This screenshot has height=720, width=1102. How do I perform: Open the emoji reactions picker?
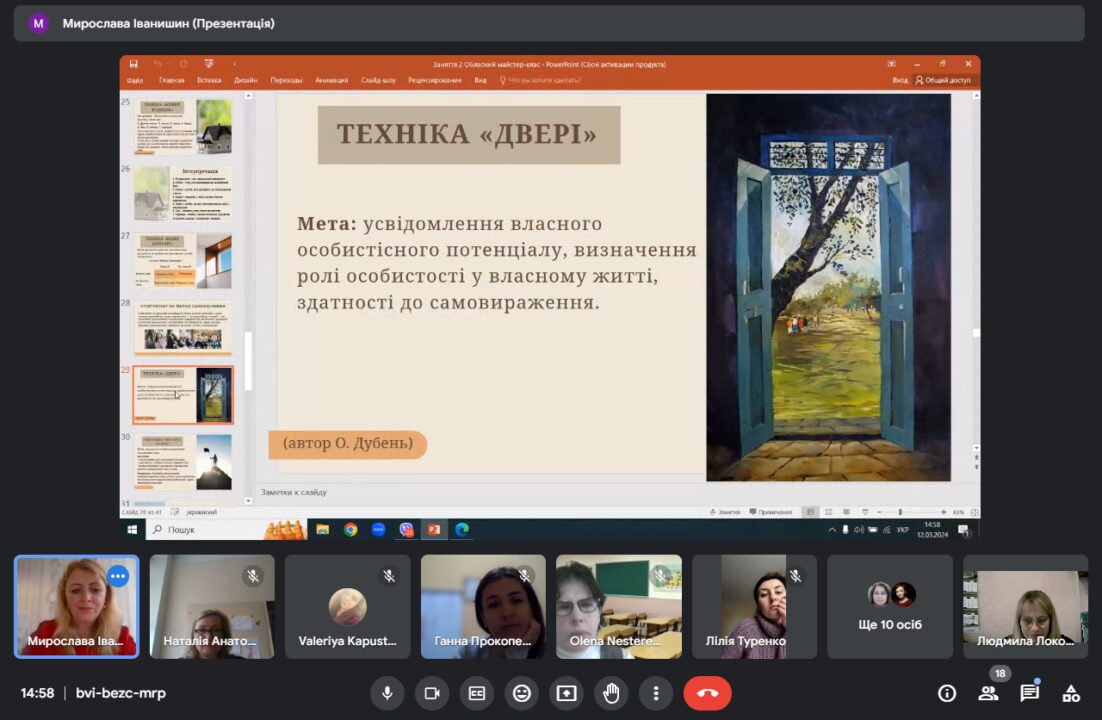pyautogui.click(x=521, y=693)
